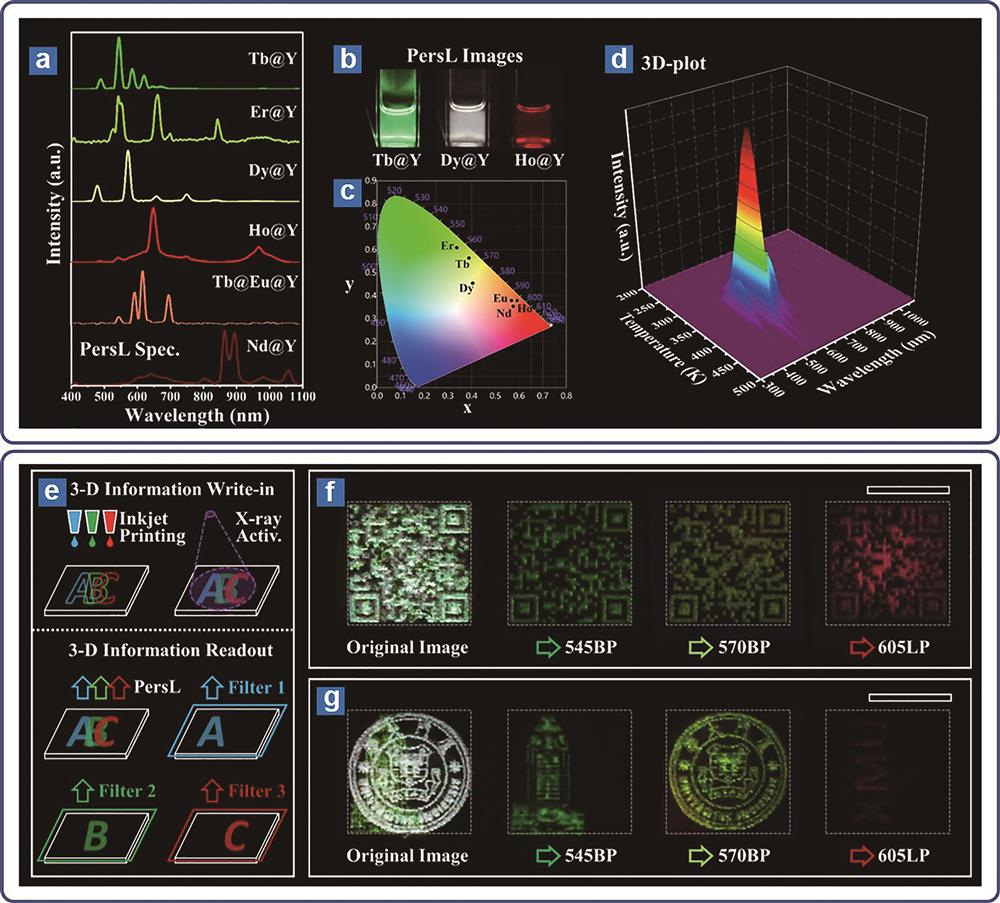Click the blue arrow next to Filter 1
1000x903 pixels.
click(x=212, y=688)
